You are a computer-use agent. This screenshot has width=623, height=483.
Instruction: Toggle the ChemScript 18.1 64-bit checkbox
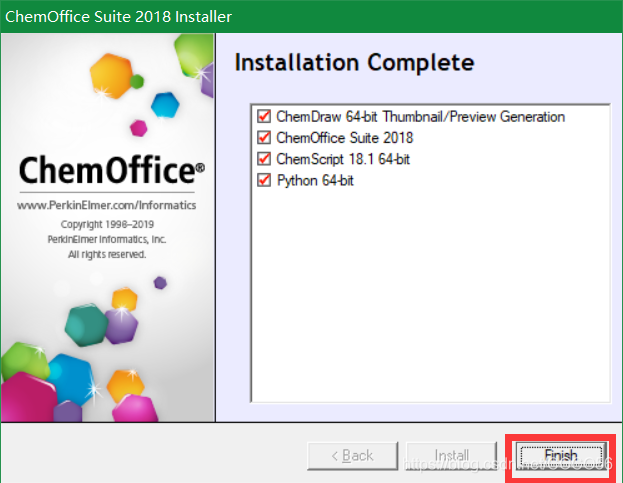tap(264, 159)
